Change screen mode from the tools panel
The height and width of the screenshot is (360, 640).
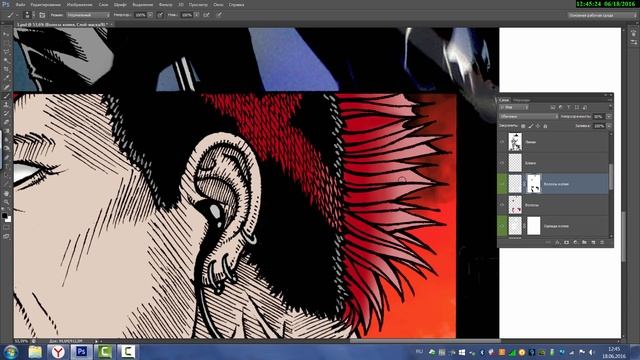(6, 236)
